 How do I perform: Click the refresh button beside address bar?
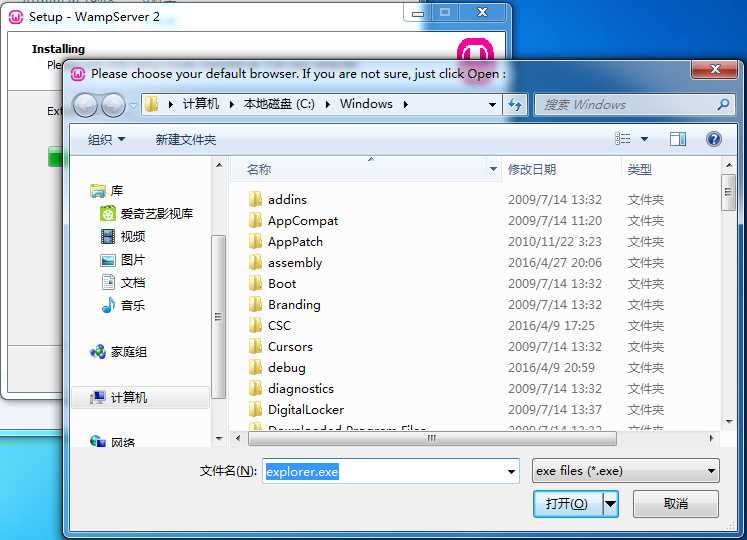click(515, 104)
